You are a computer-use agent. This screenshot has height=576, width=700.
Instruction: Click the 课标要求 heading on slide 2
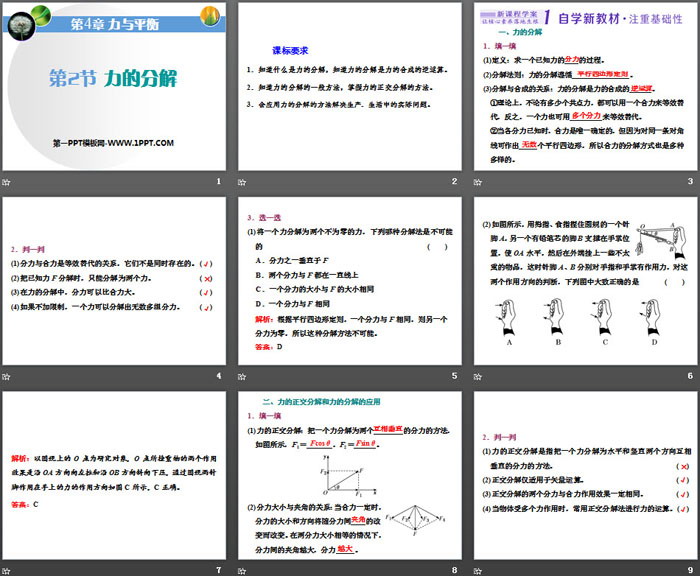[290, 50]
